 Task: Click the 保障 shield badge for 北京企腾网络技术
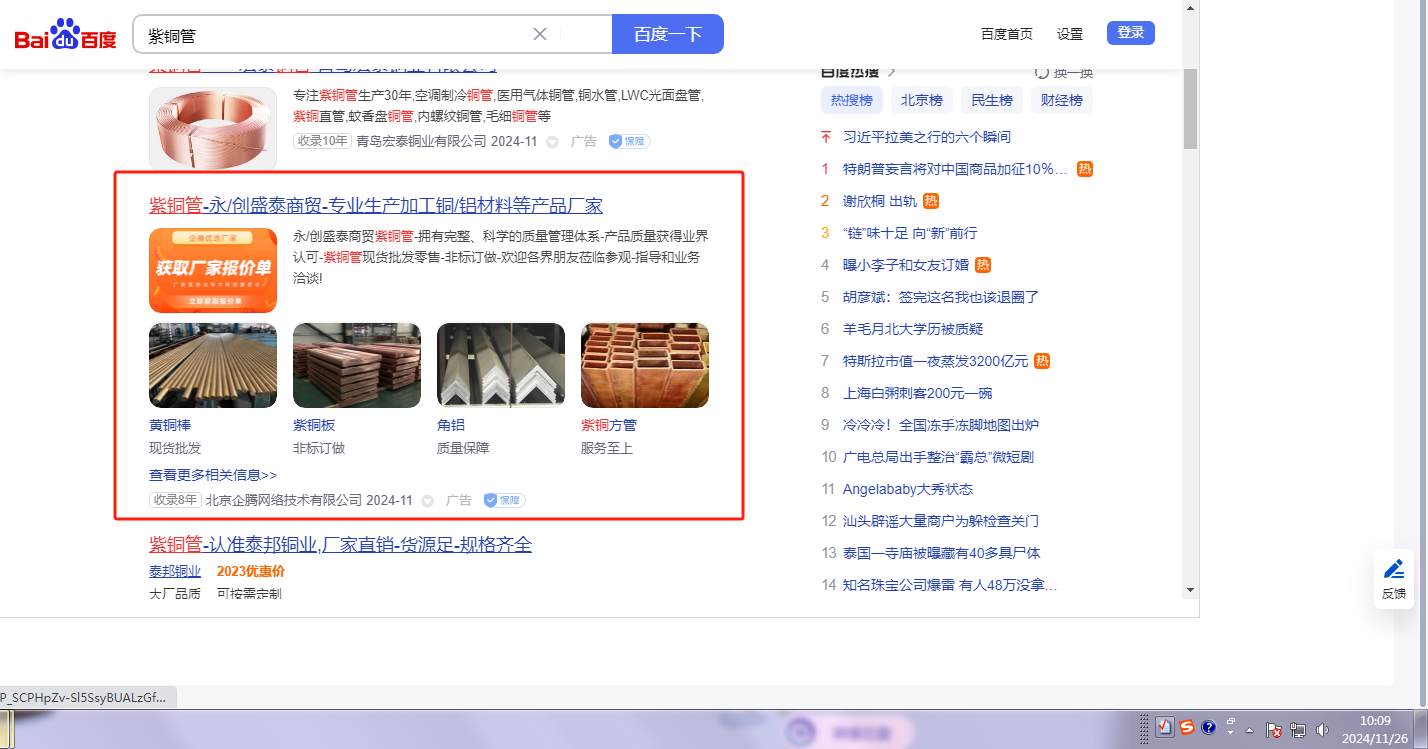point(504,500)
